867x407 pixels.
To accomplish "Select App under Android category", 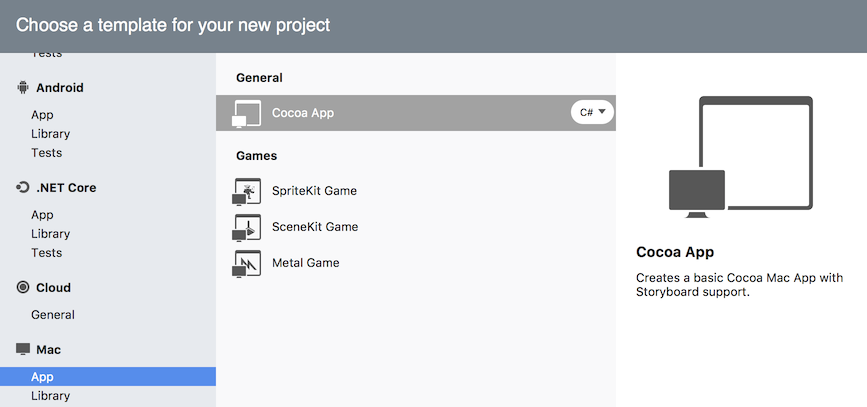I will point(42,115).
